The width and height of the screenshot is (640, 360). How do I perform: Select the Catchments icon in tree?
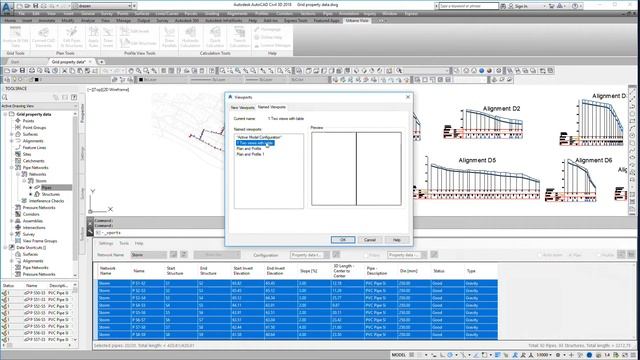(x=18, y=161)
